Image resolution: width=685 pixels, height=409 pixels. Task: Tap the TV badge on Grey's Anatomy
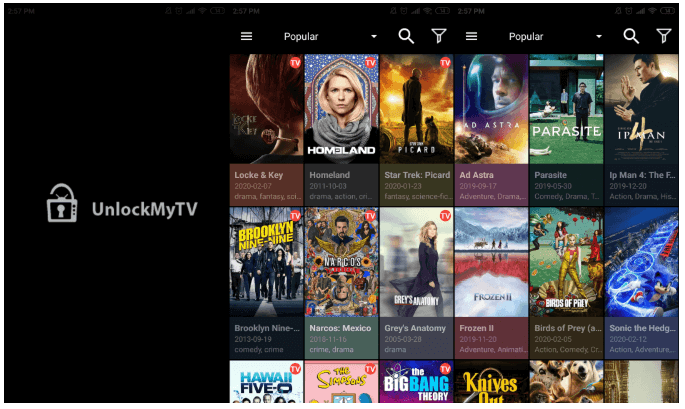click(x=445, y=215)
